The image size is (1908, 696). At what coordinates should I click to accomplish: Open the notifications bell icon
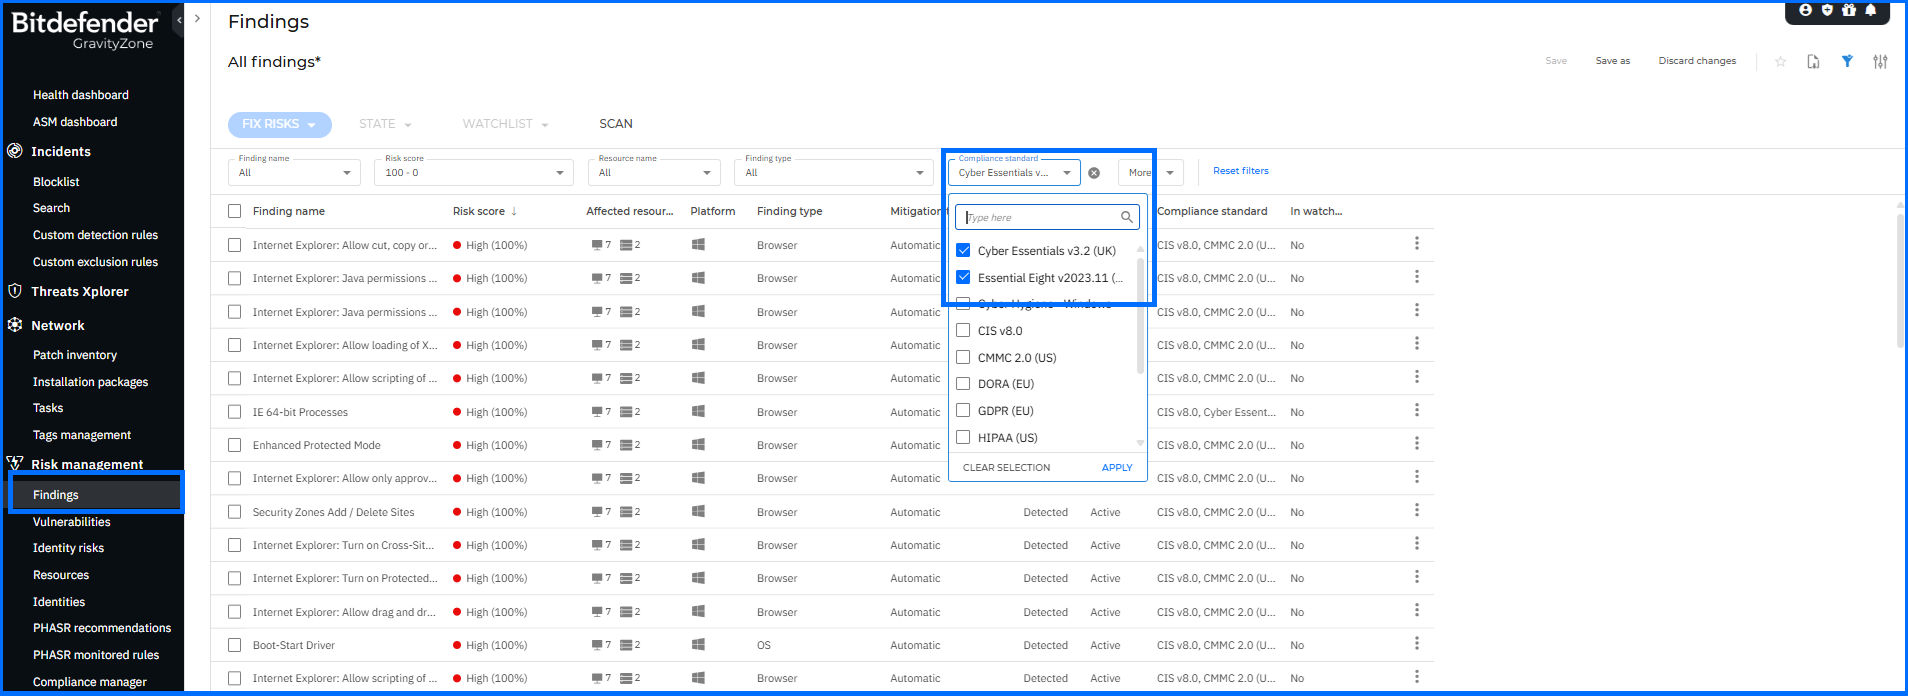click(1870, 10)
